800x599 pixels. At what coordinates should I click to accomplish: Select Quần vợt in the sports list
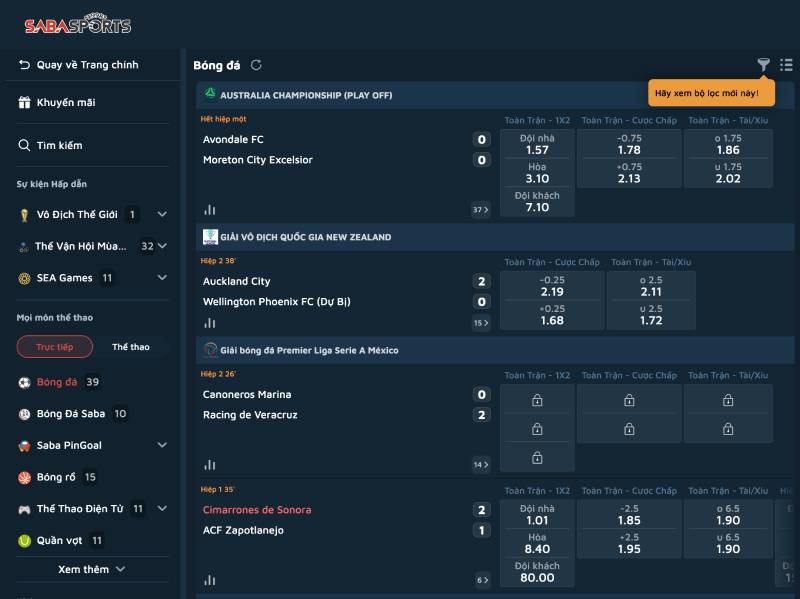point(60,541)
